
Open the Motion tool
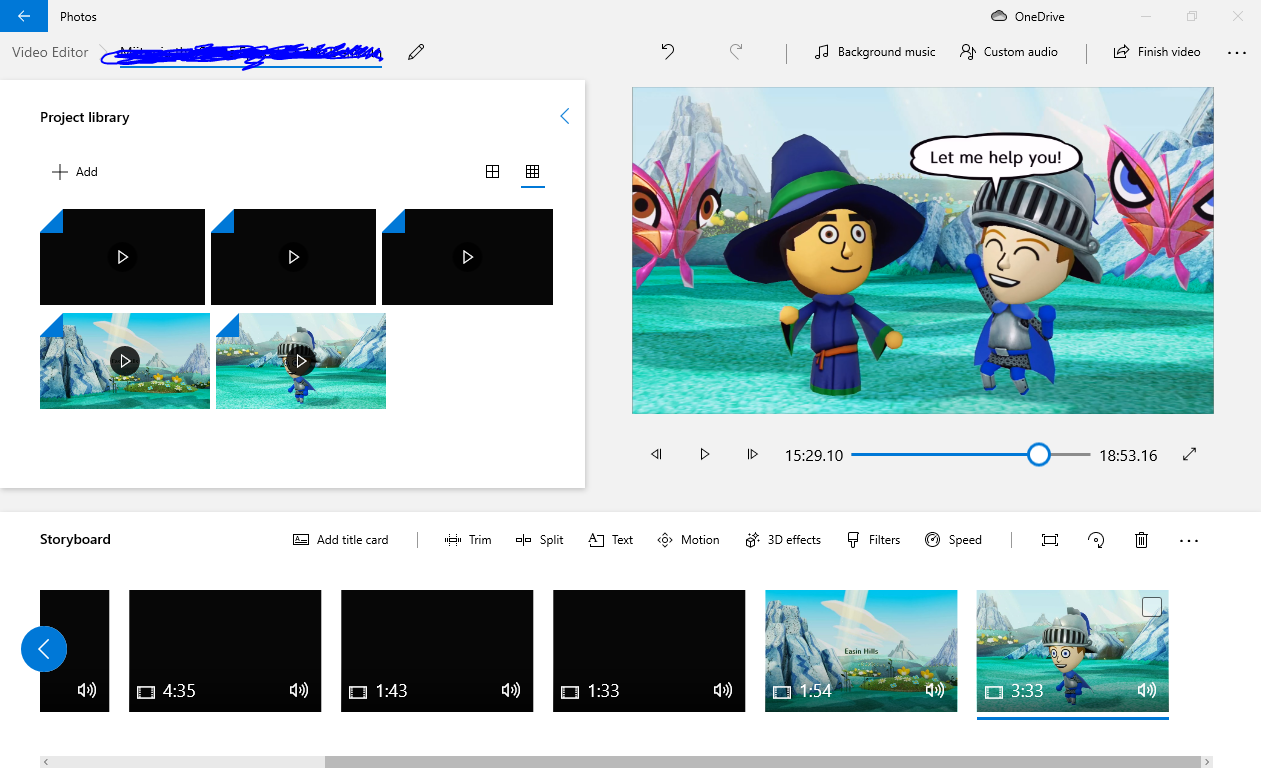click(x=688, y=540)
